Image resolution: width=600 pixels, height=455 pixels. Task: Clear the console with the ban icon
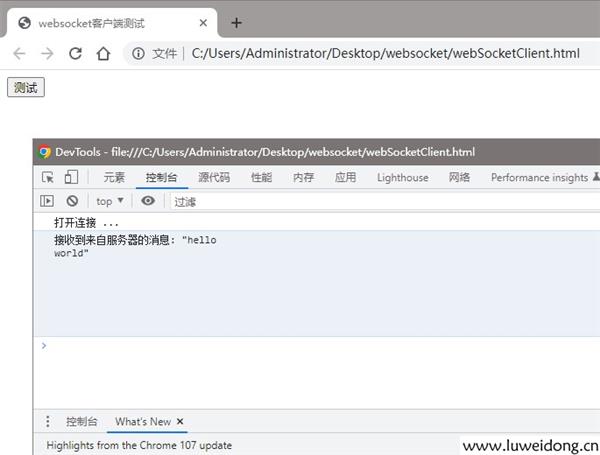pos(72,201)
